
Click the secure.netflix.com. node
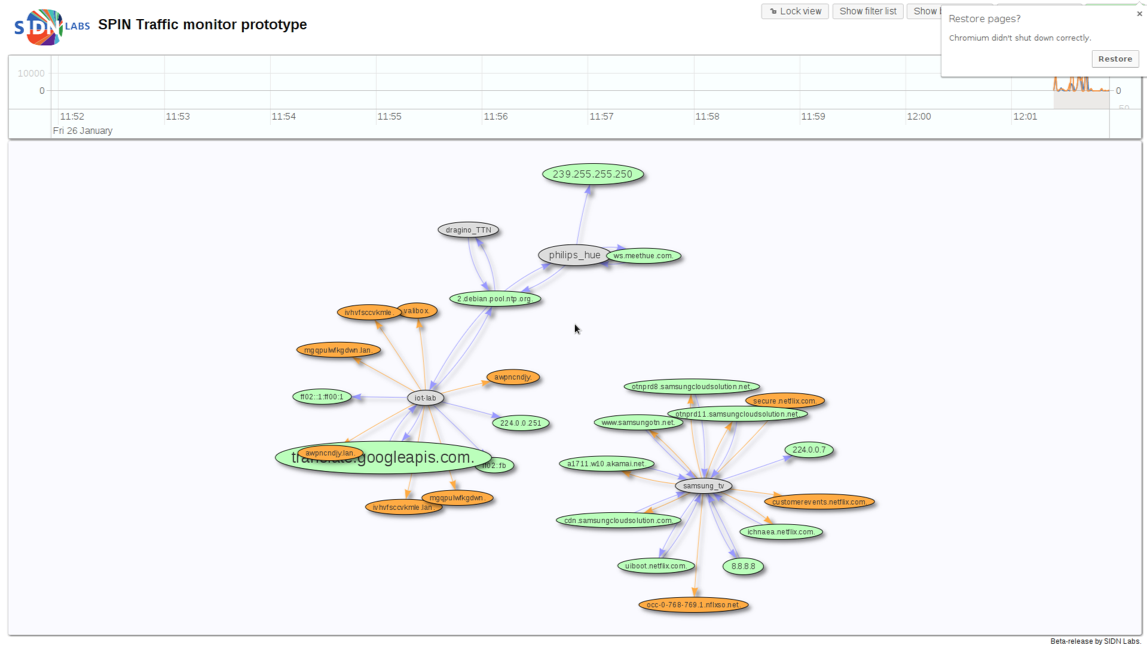point(785,401)
